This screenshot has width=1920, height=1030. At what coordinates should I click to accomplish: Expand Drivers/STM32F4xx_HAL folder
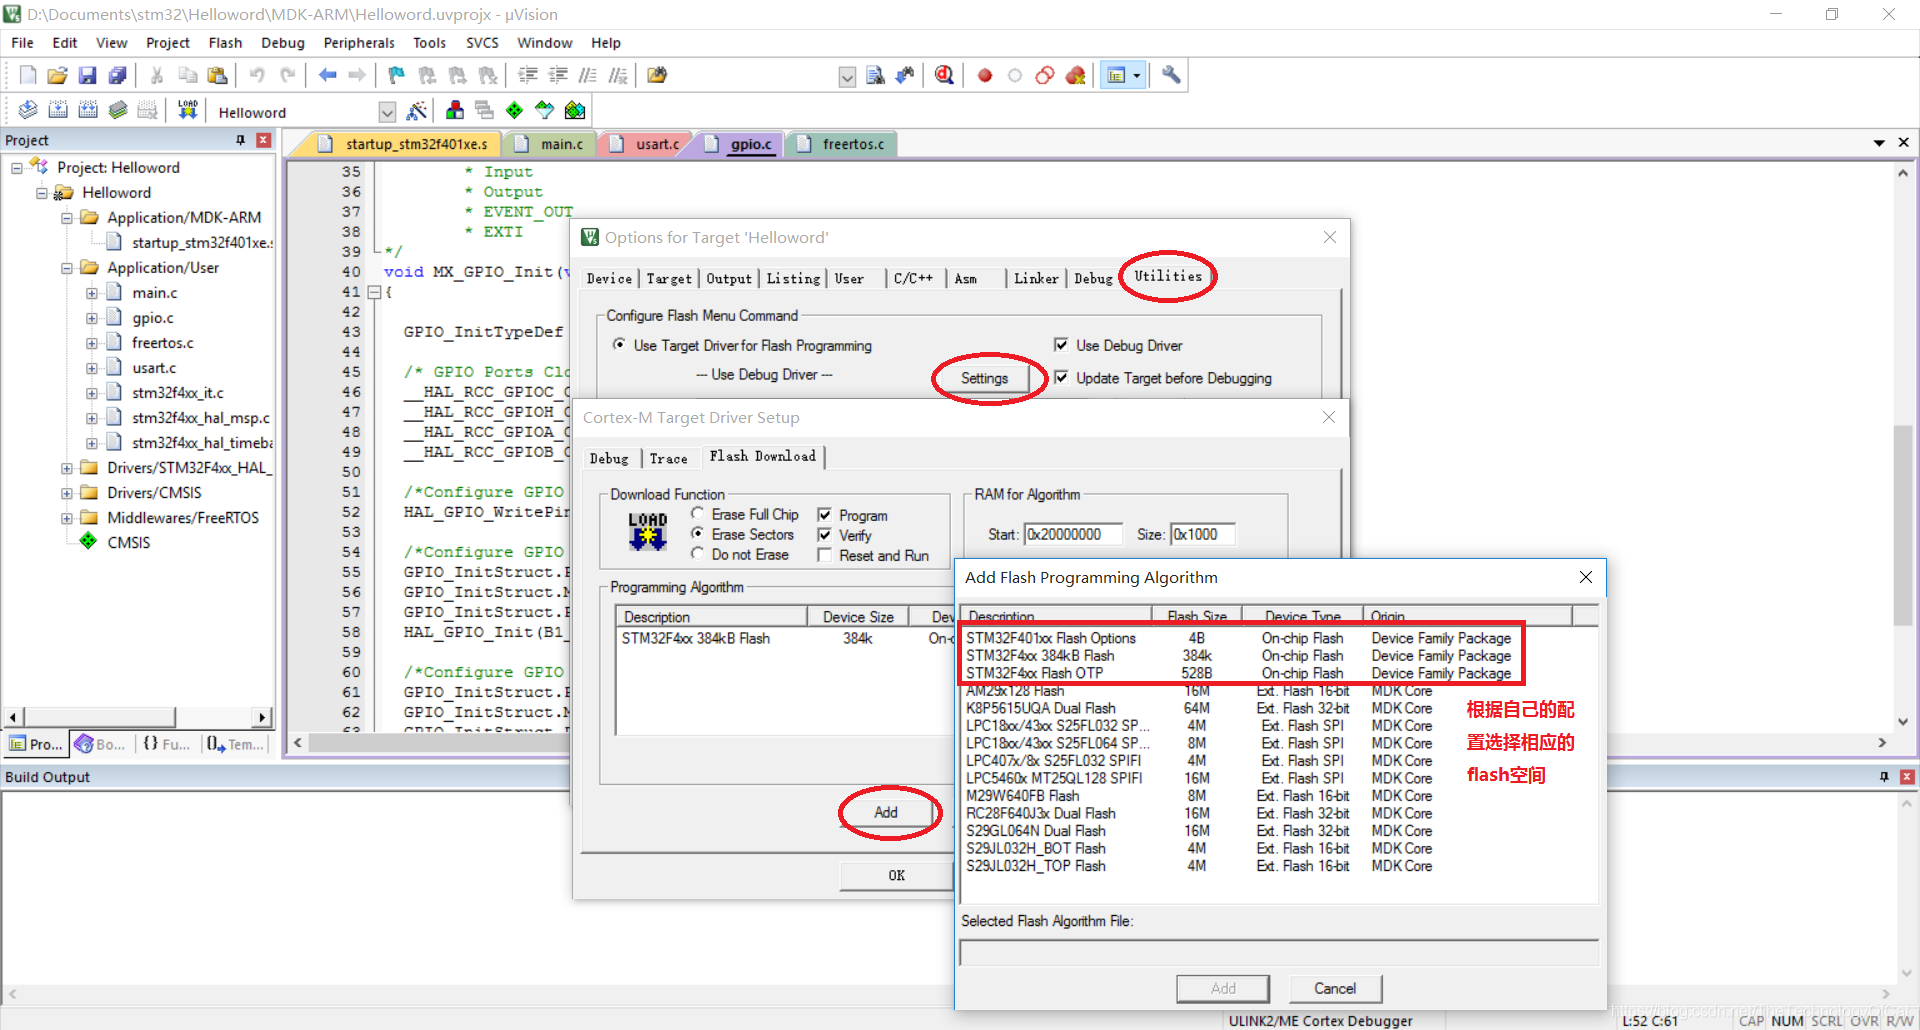(x=67, y=468)
